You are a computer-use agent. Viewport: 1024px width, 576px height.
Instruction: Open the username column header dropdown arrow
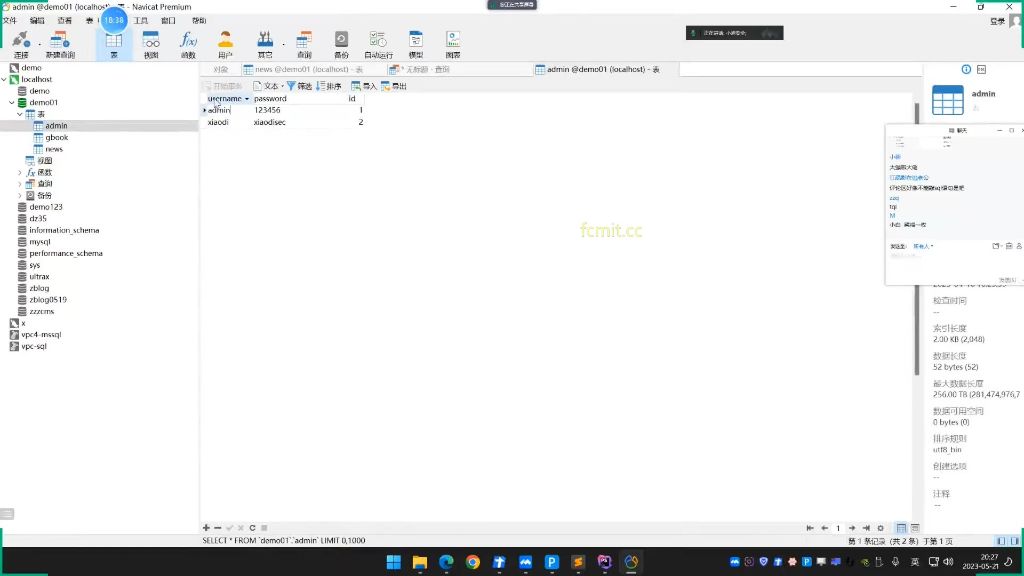(x=247, y=99)
